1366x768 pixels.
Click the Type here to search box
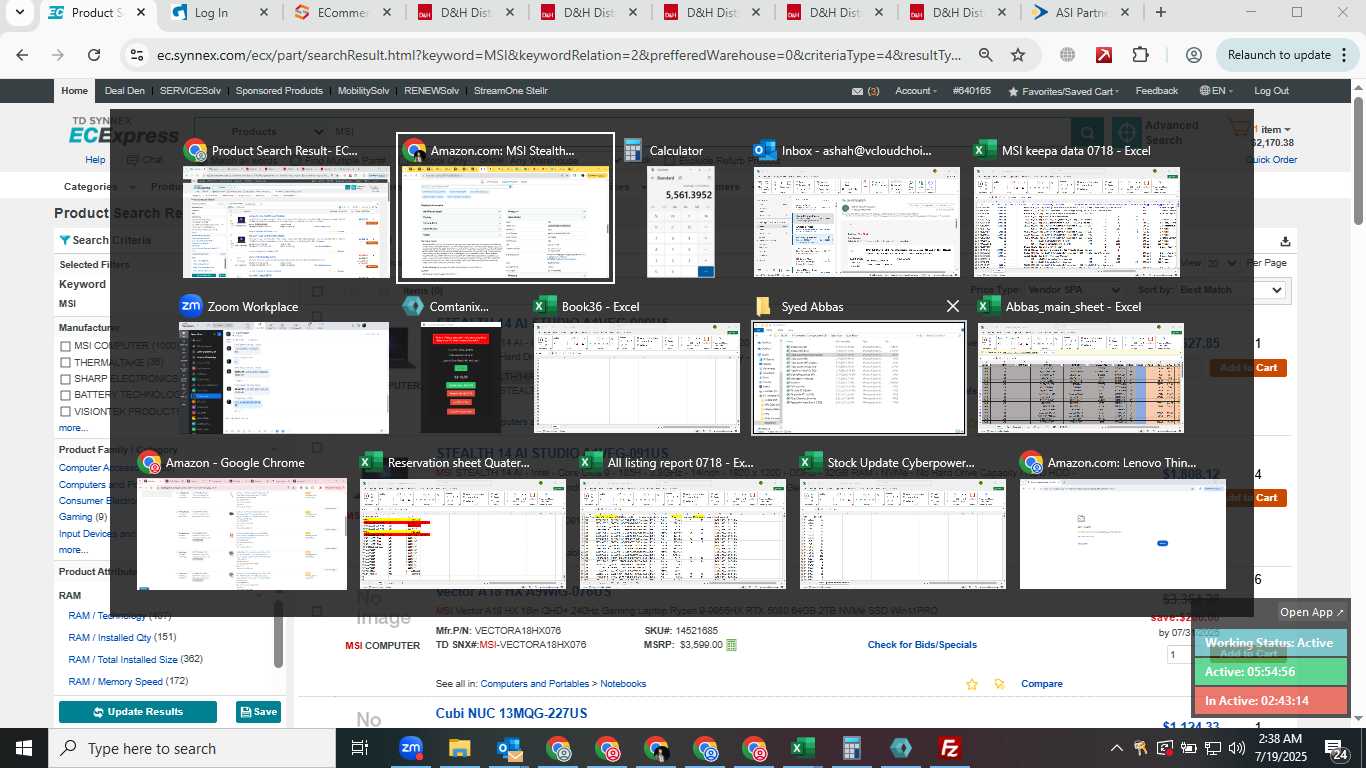(x=192, y=748)
